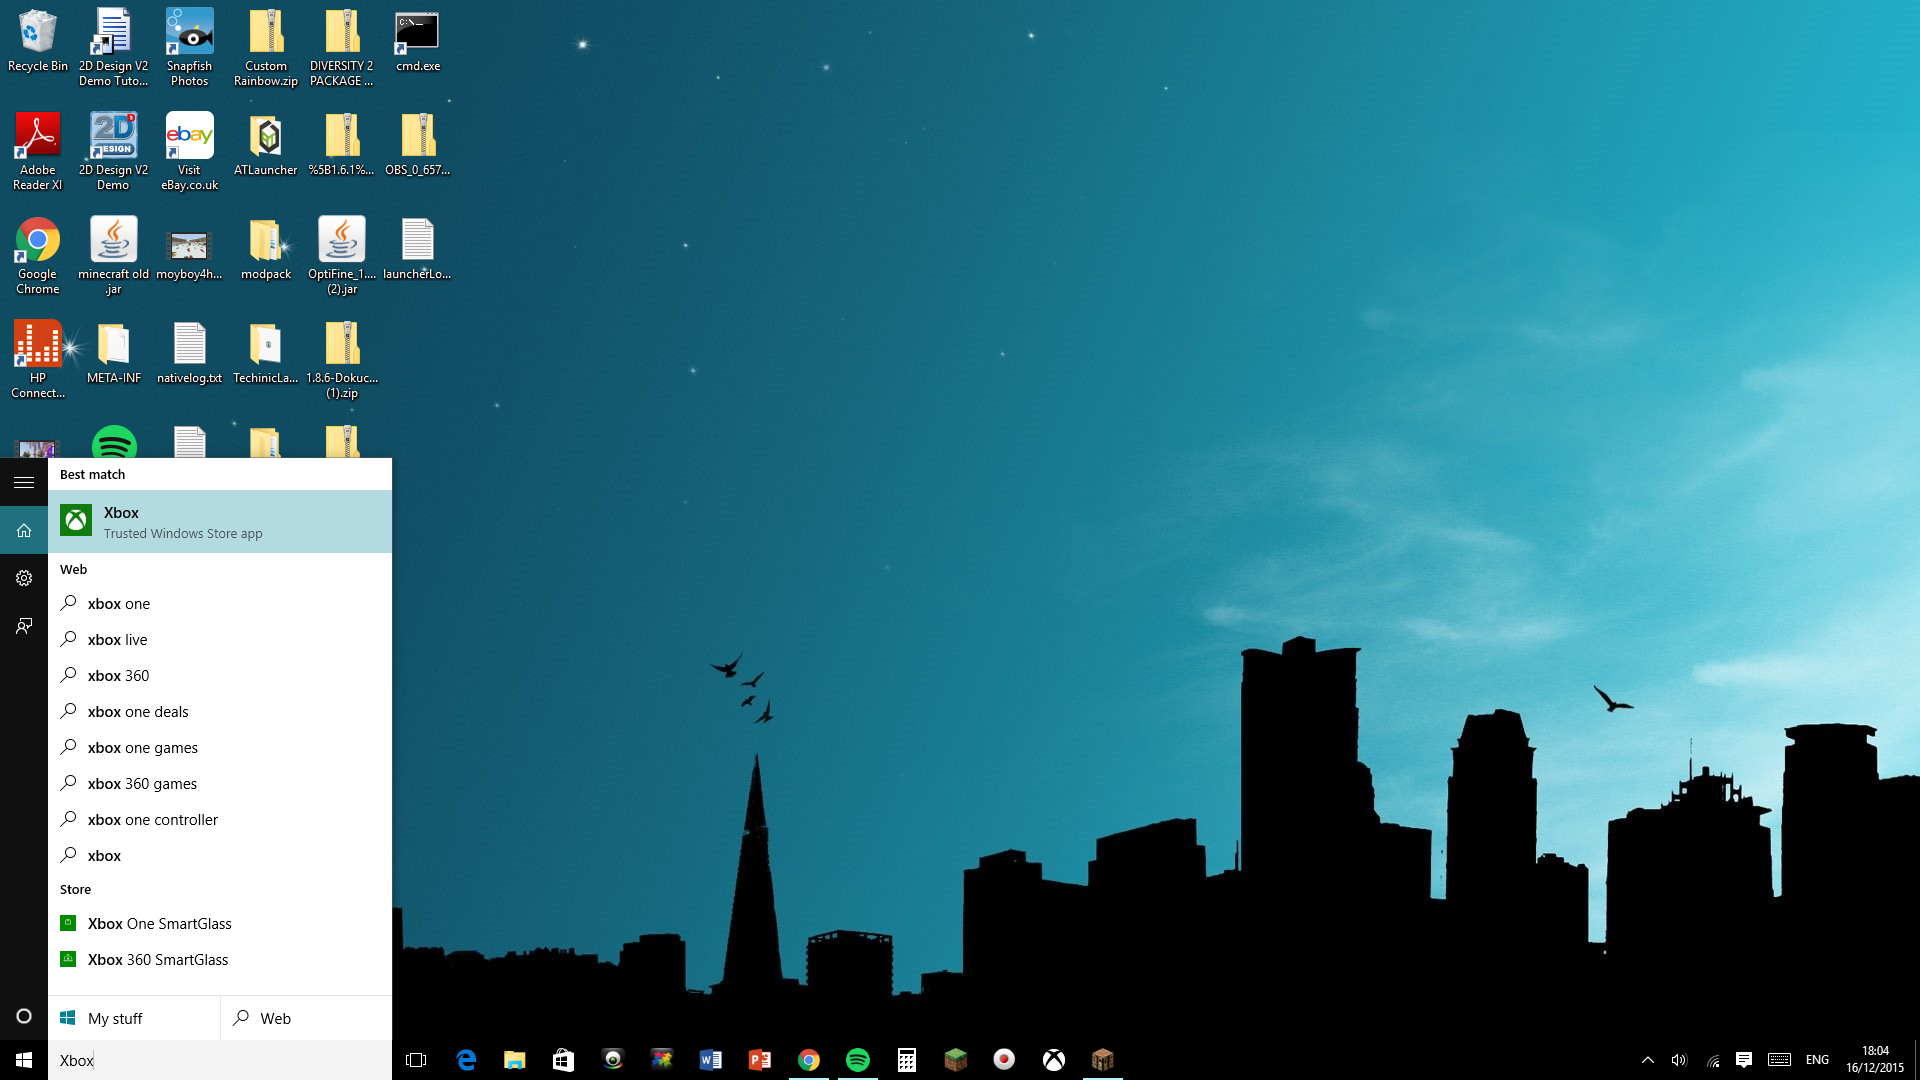
Task: Open Xbox 360 SmartGlass store result
Action: tap(220, 959)
